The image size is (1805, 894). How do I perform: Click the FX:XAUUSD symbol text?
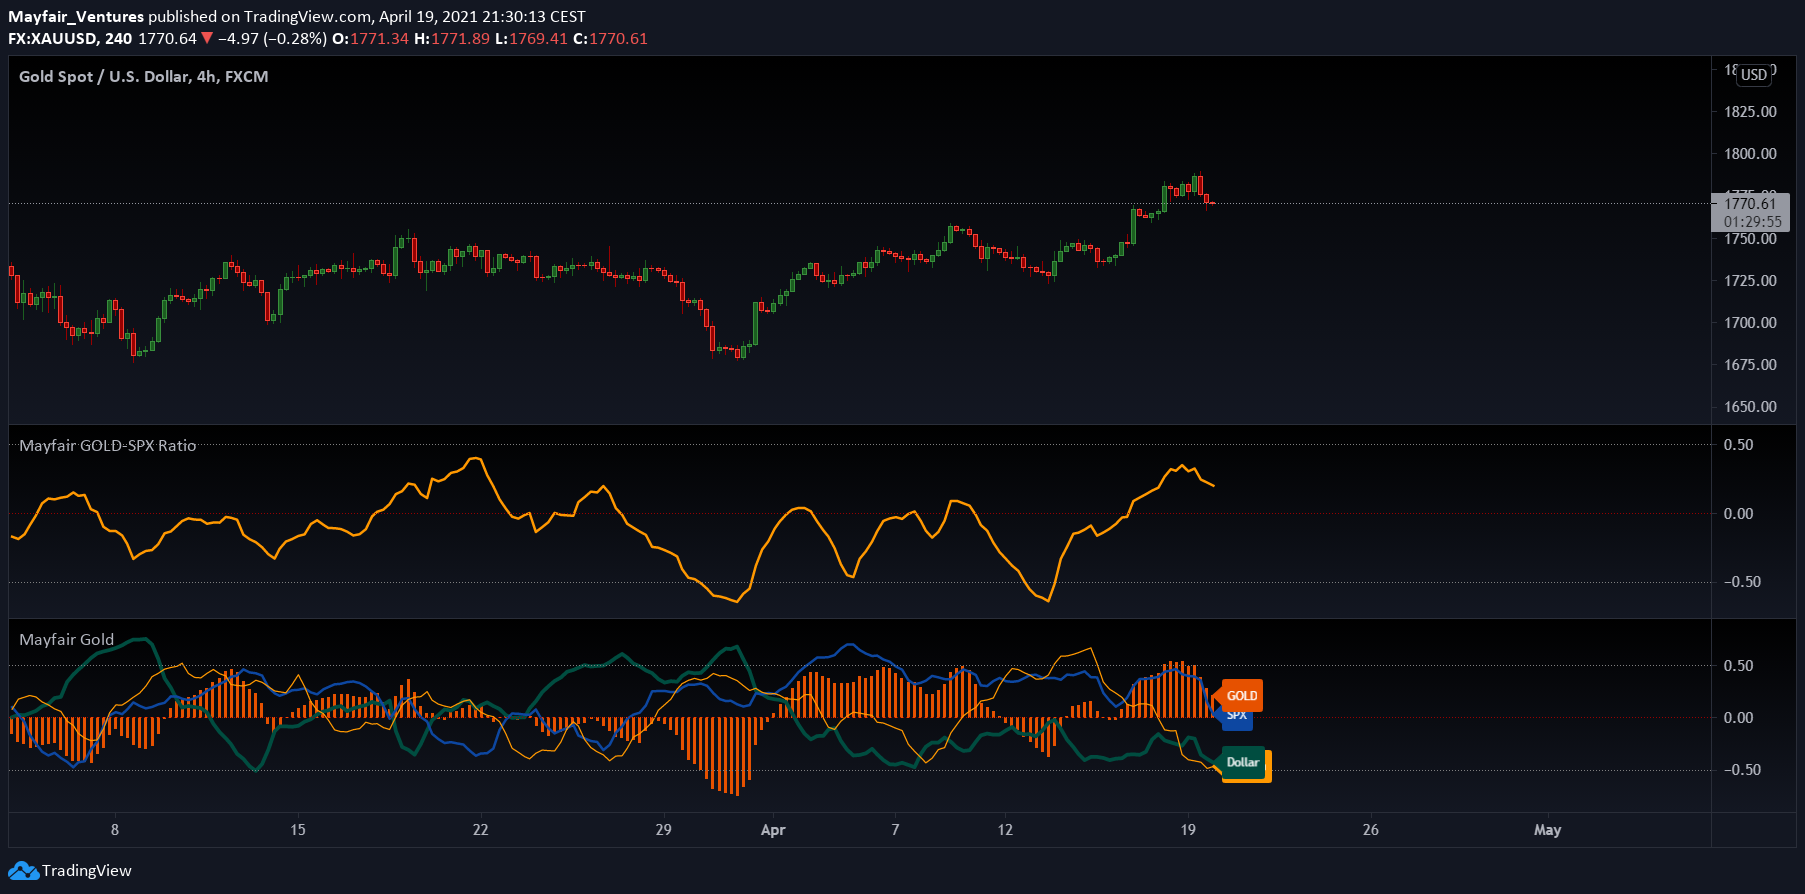52,39
